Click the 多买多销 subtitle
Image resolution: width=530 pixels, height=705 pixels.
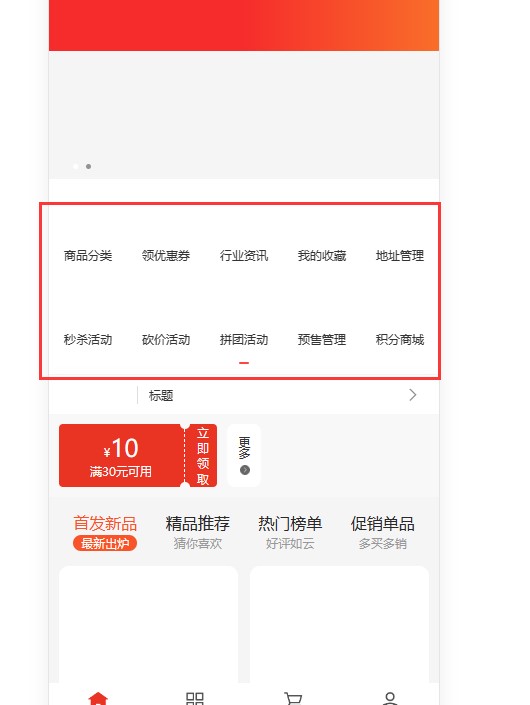tap(383, 544)
